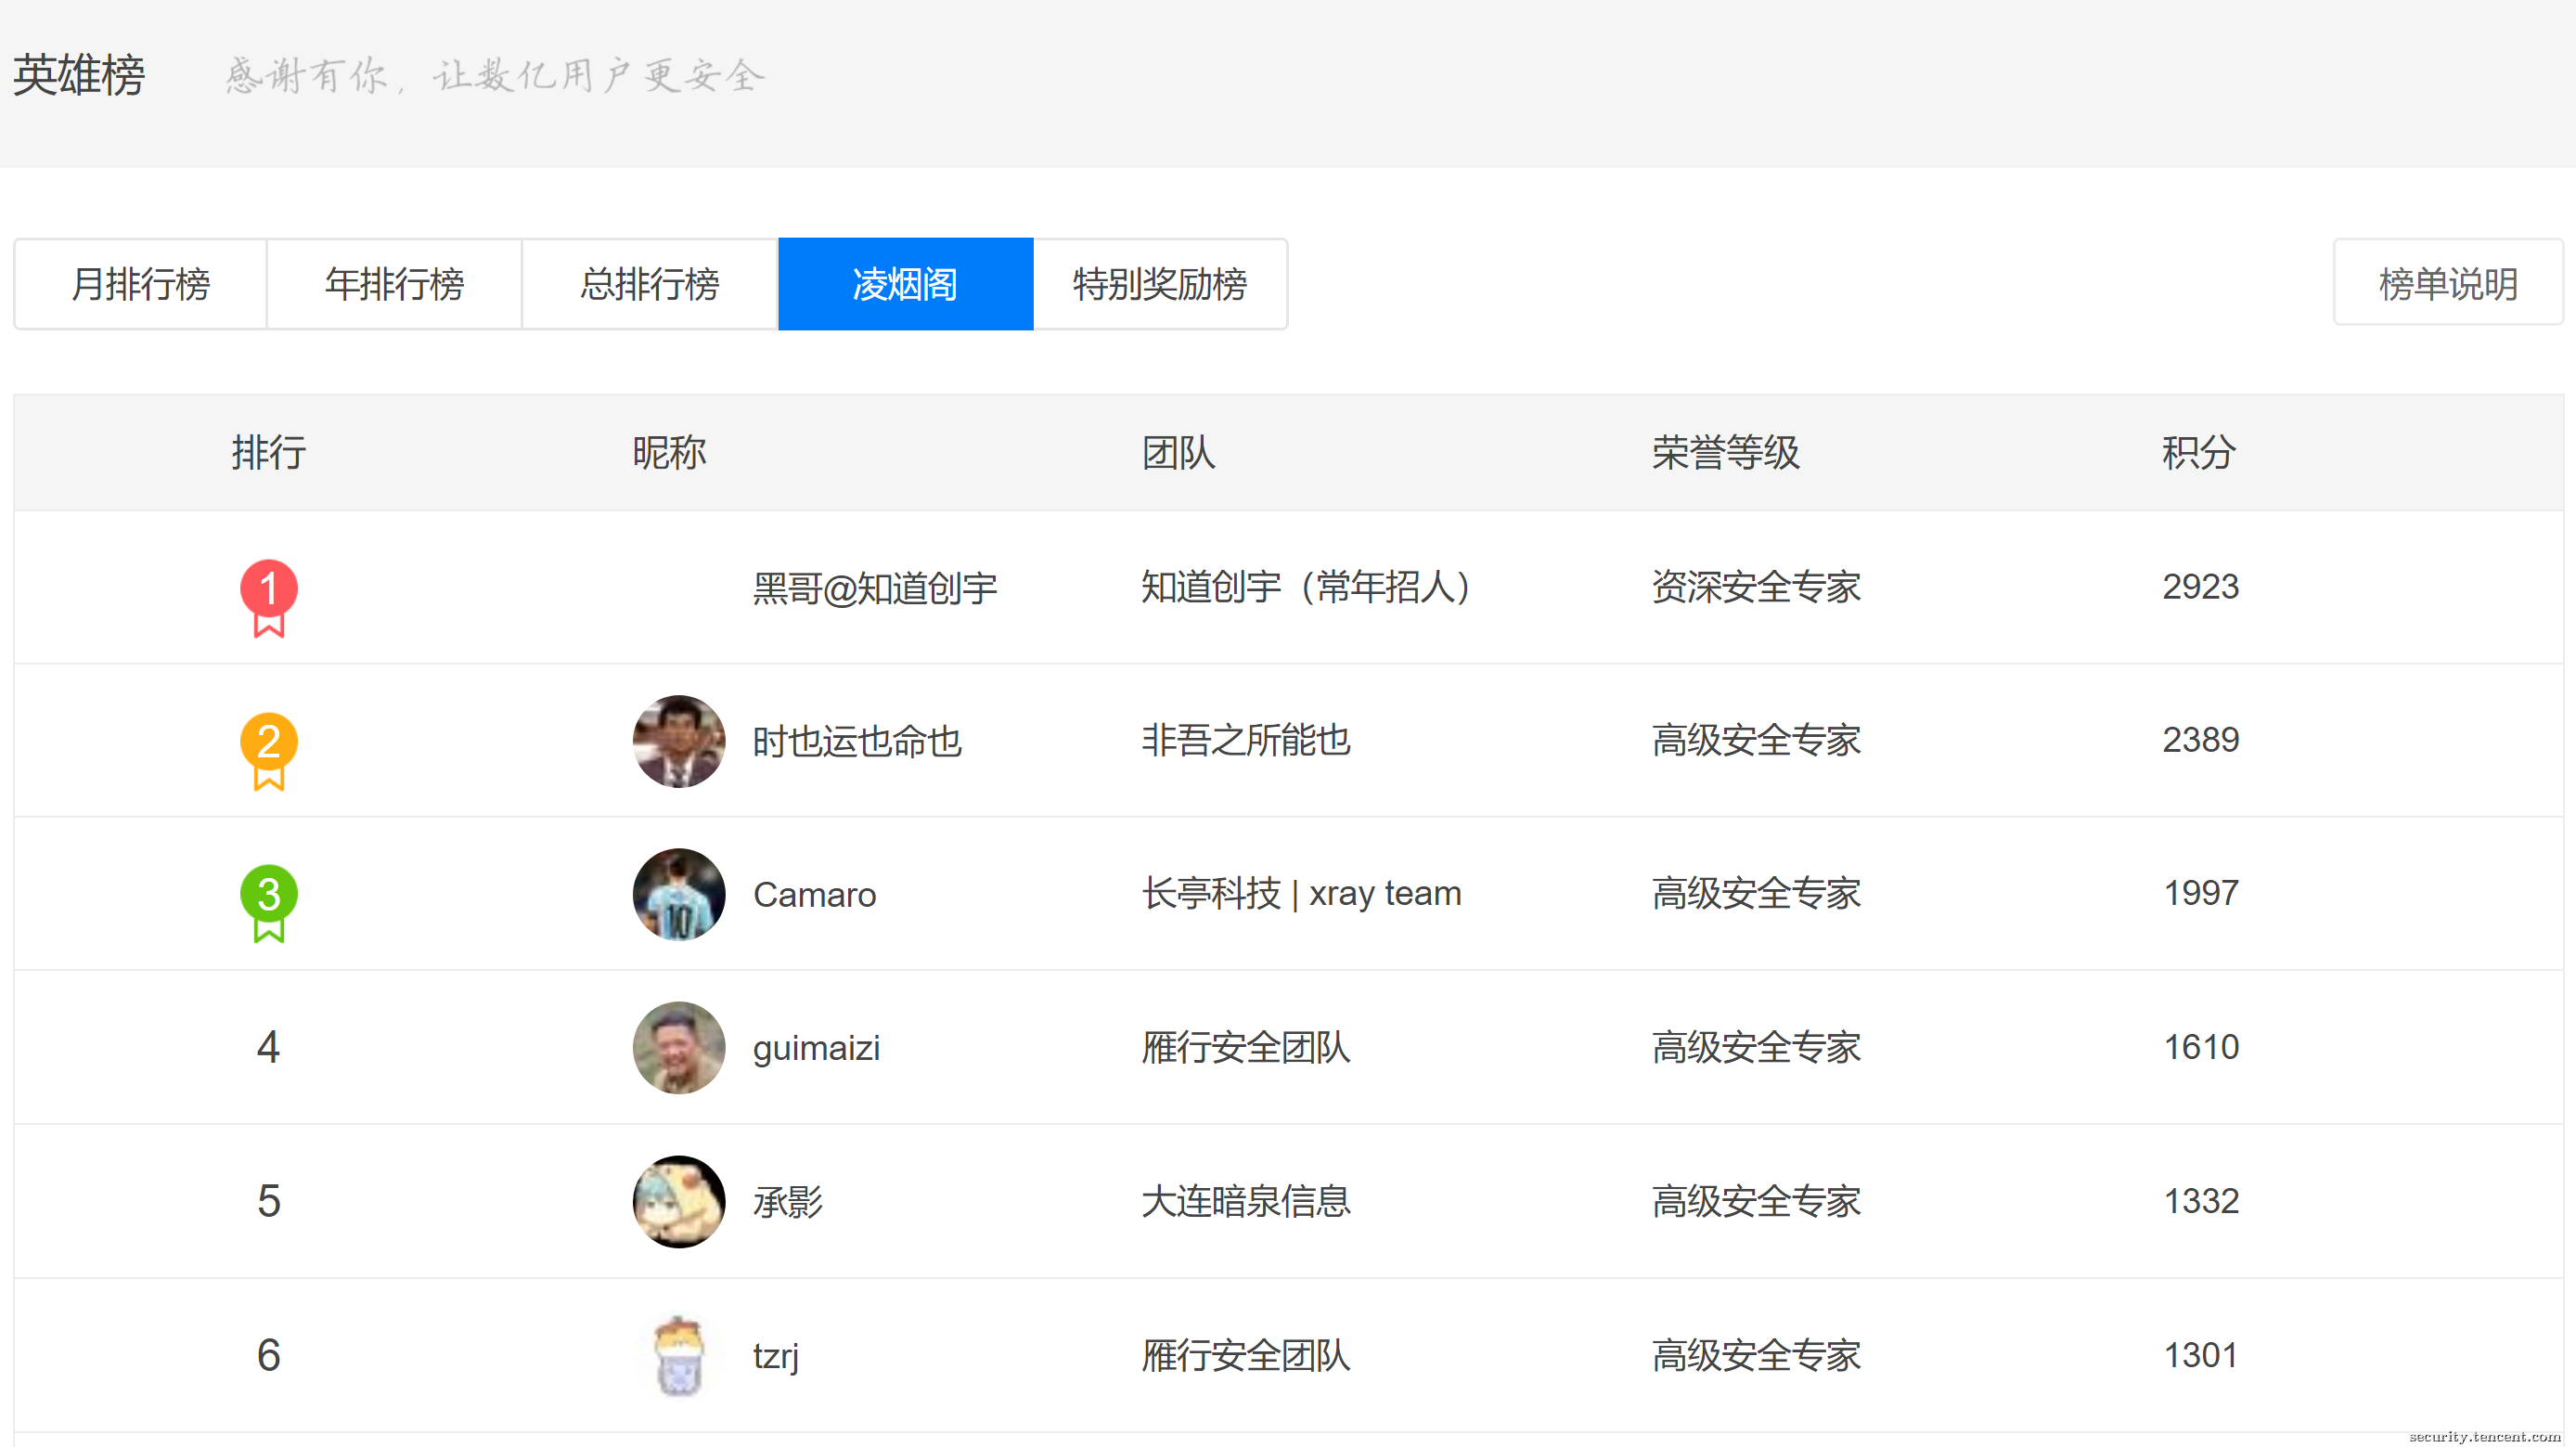The image size is (2576, 1447).
Task: Click team 知道创宇（常年招人）
Action: click(1306, 586)
